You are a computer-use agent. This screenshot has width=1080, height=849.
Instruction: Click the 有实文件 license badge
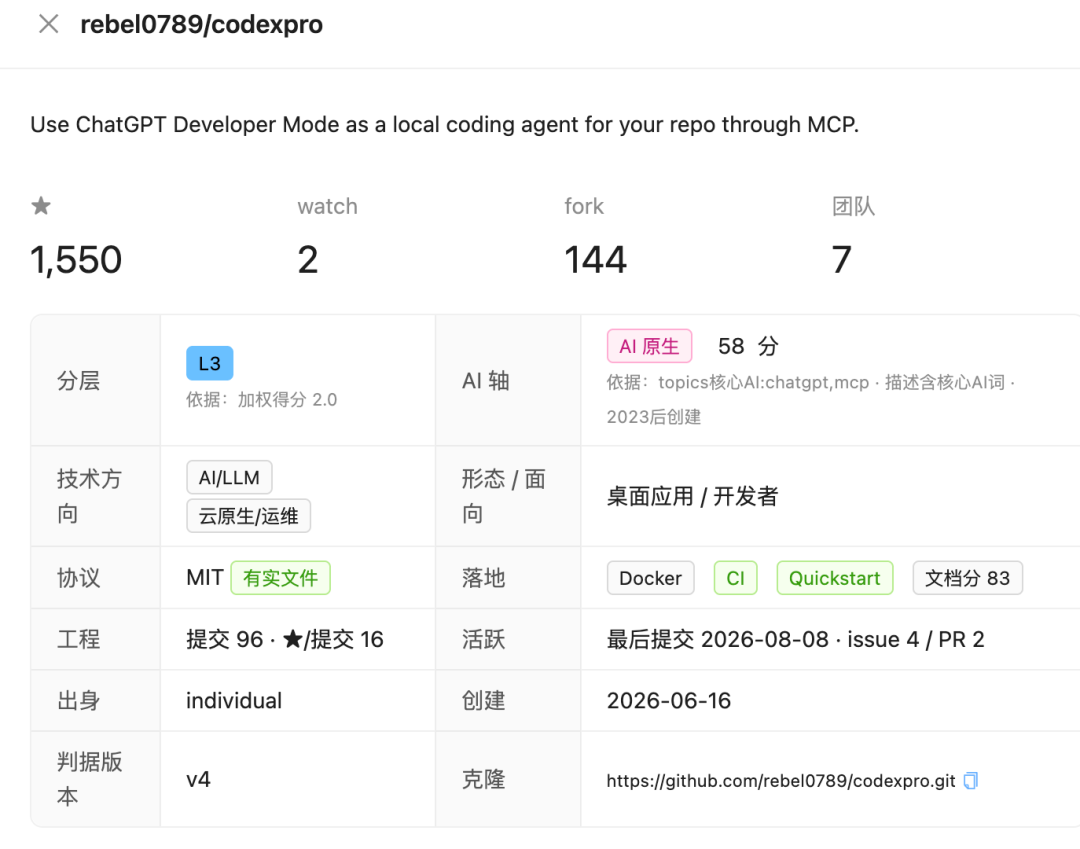[x=280, y=578]
